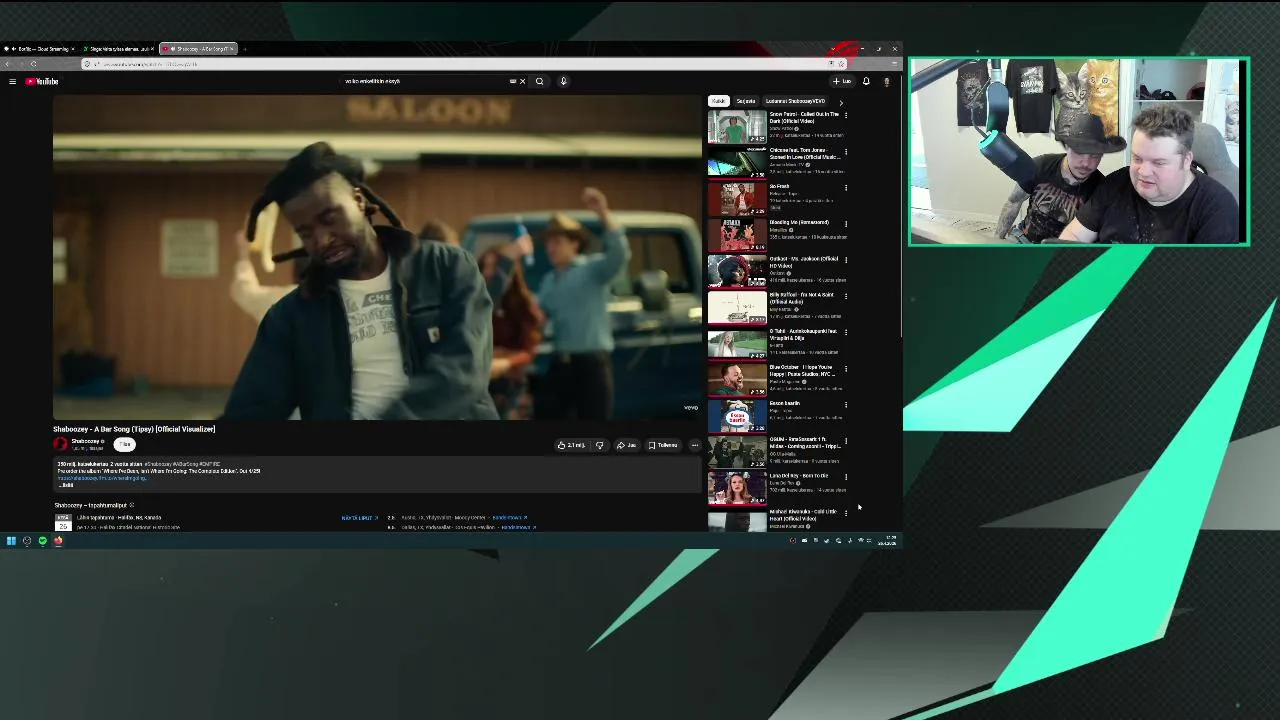Reload the page in the browser

[33, 64]
